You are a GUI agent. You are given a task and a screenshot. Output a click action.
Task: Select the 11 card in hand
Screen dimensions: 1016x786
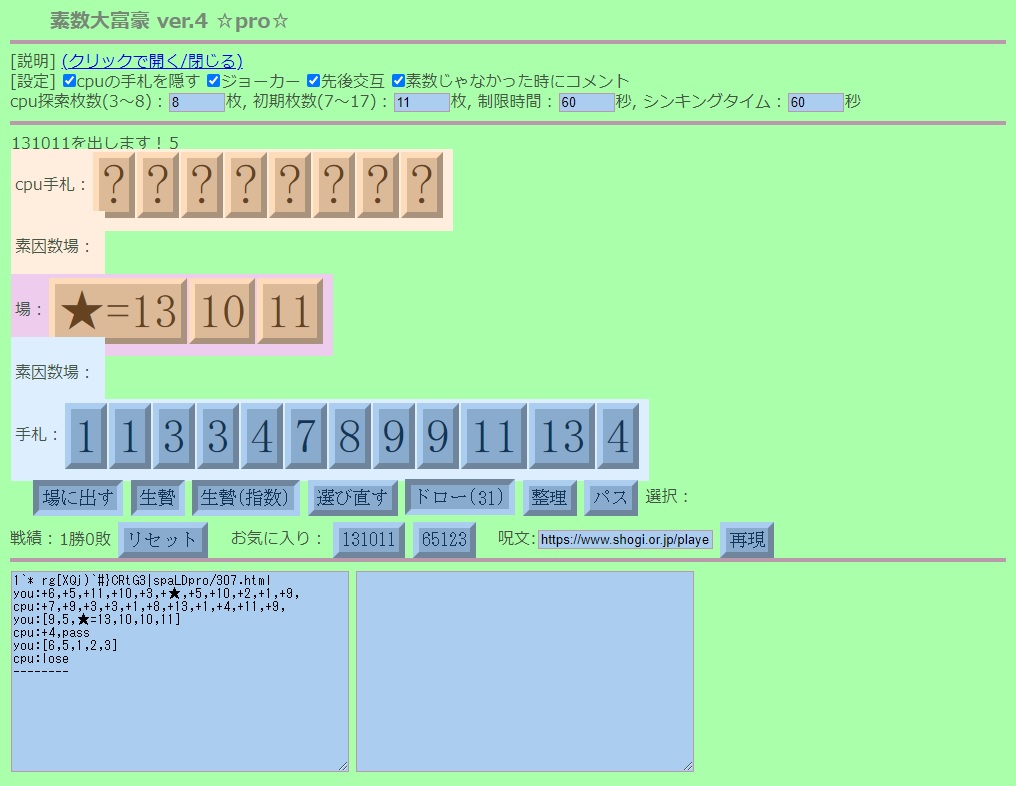click(494, 435)
